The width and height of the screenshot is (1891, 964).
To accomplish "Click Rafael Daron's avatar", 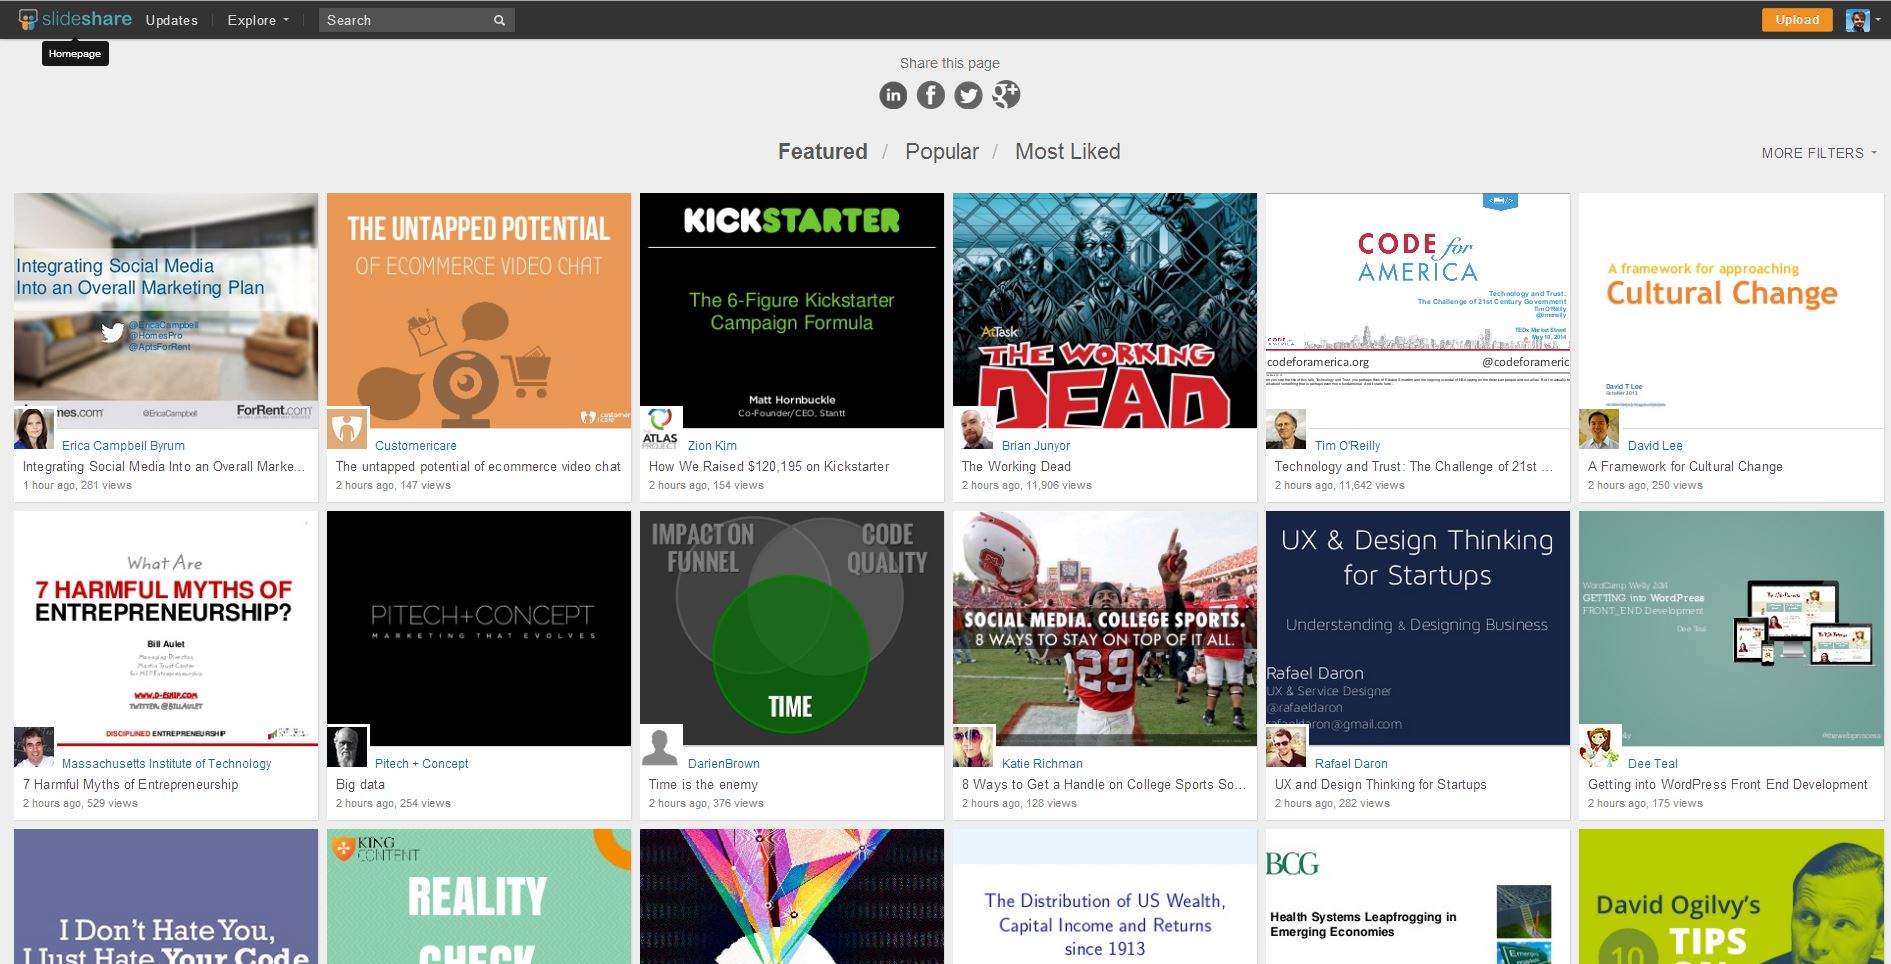I will point(1287,747).
